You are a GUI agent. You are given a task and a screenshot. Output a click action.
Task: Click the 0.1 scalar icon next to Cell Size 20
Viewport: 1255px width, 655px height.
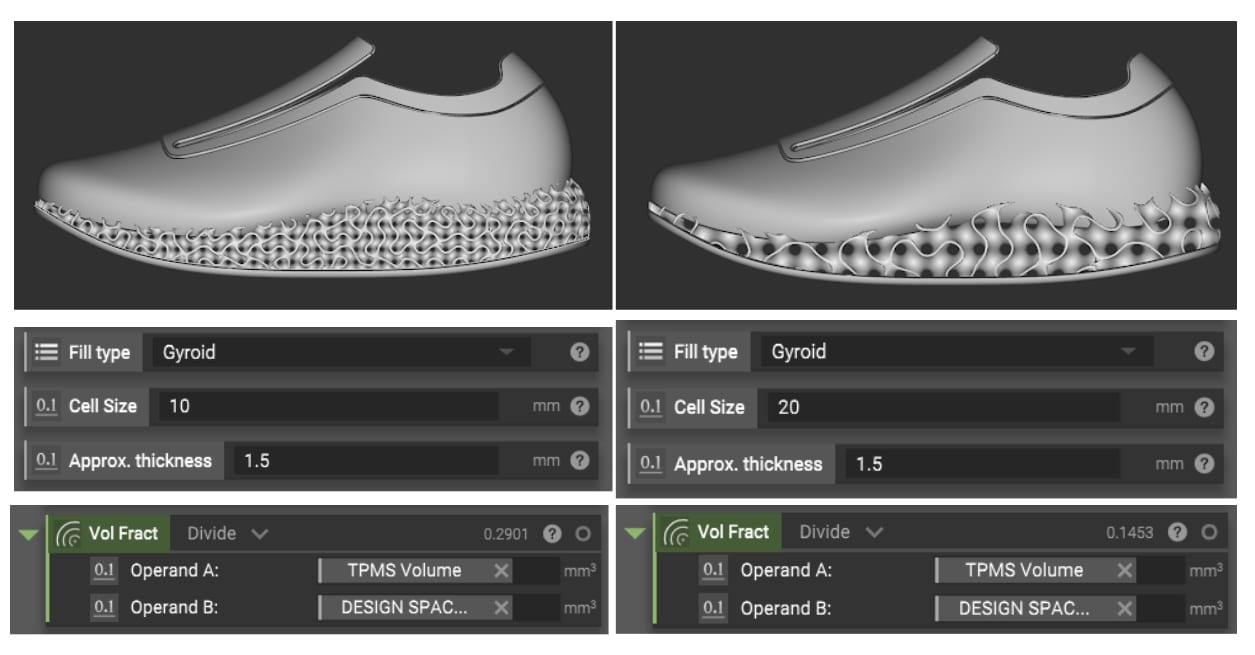pos(651,407)
